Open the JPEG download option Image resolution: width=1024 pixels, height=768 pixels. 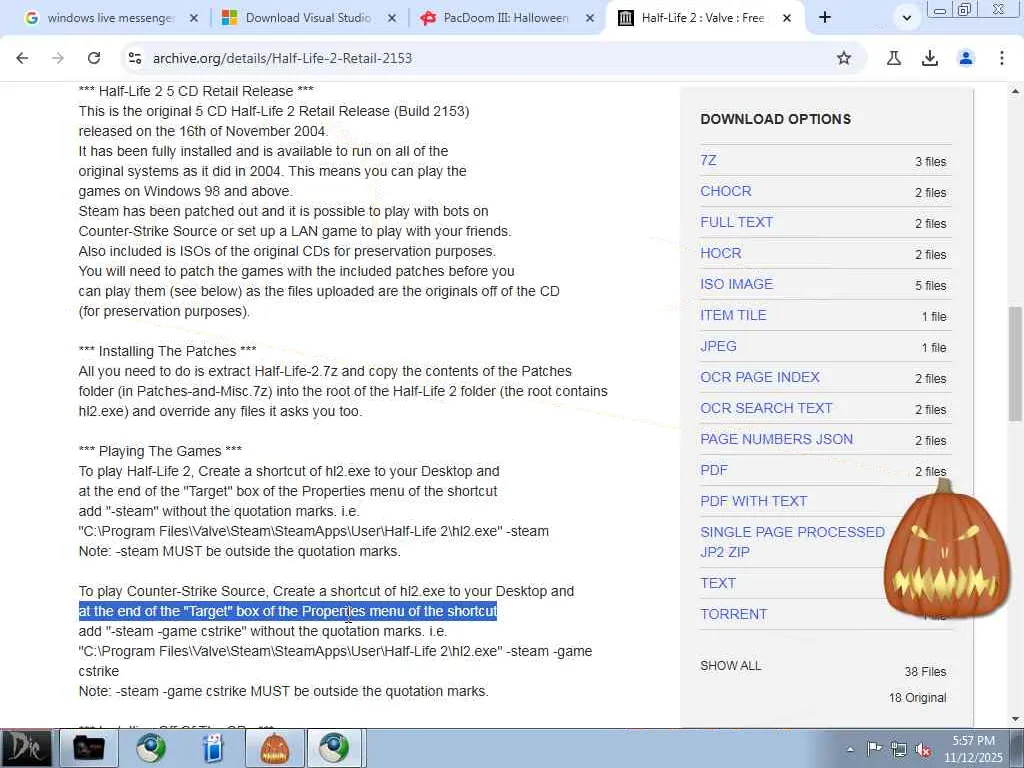pos(718,346)
